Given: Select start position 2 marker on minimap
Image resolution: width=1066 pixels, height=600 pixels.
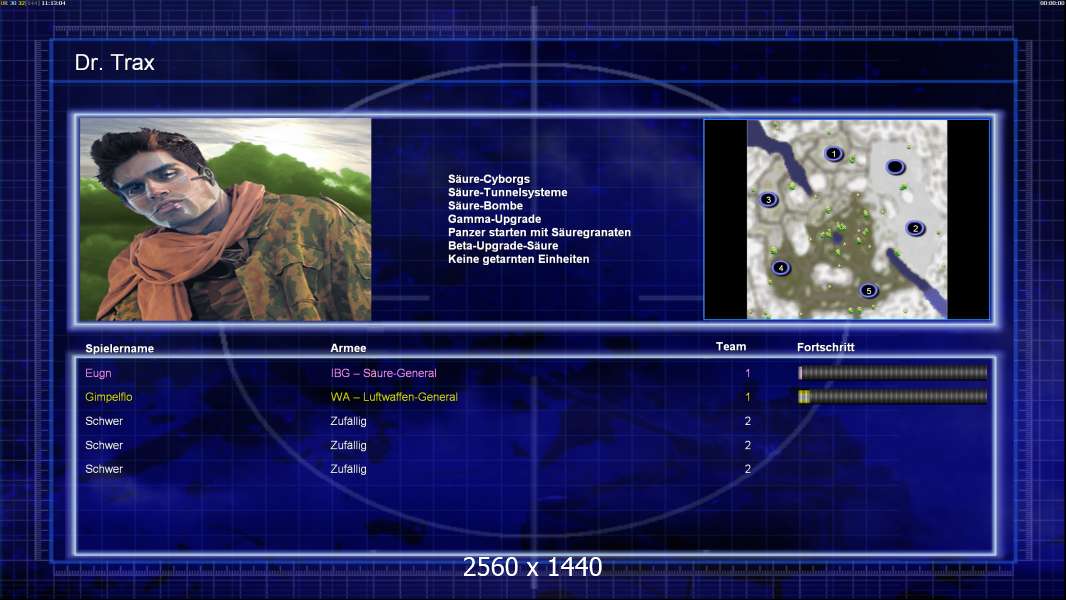Looking at the screenshot, I should click(915, 228).
